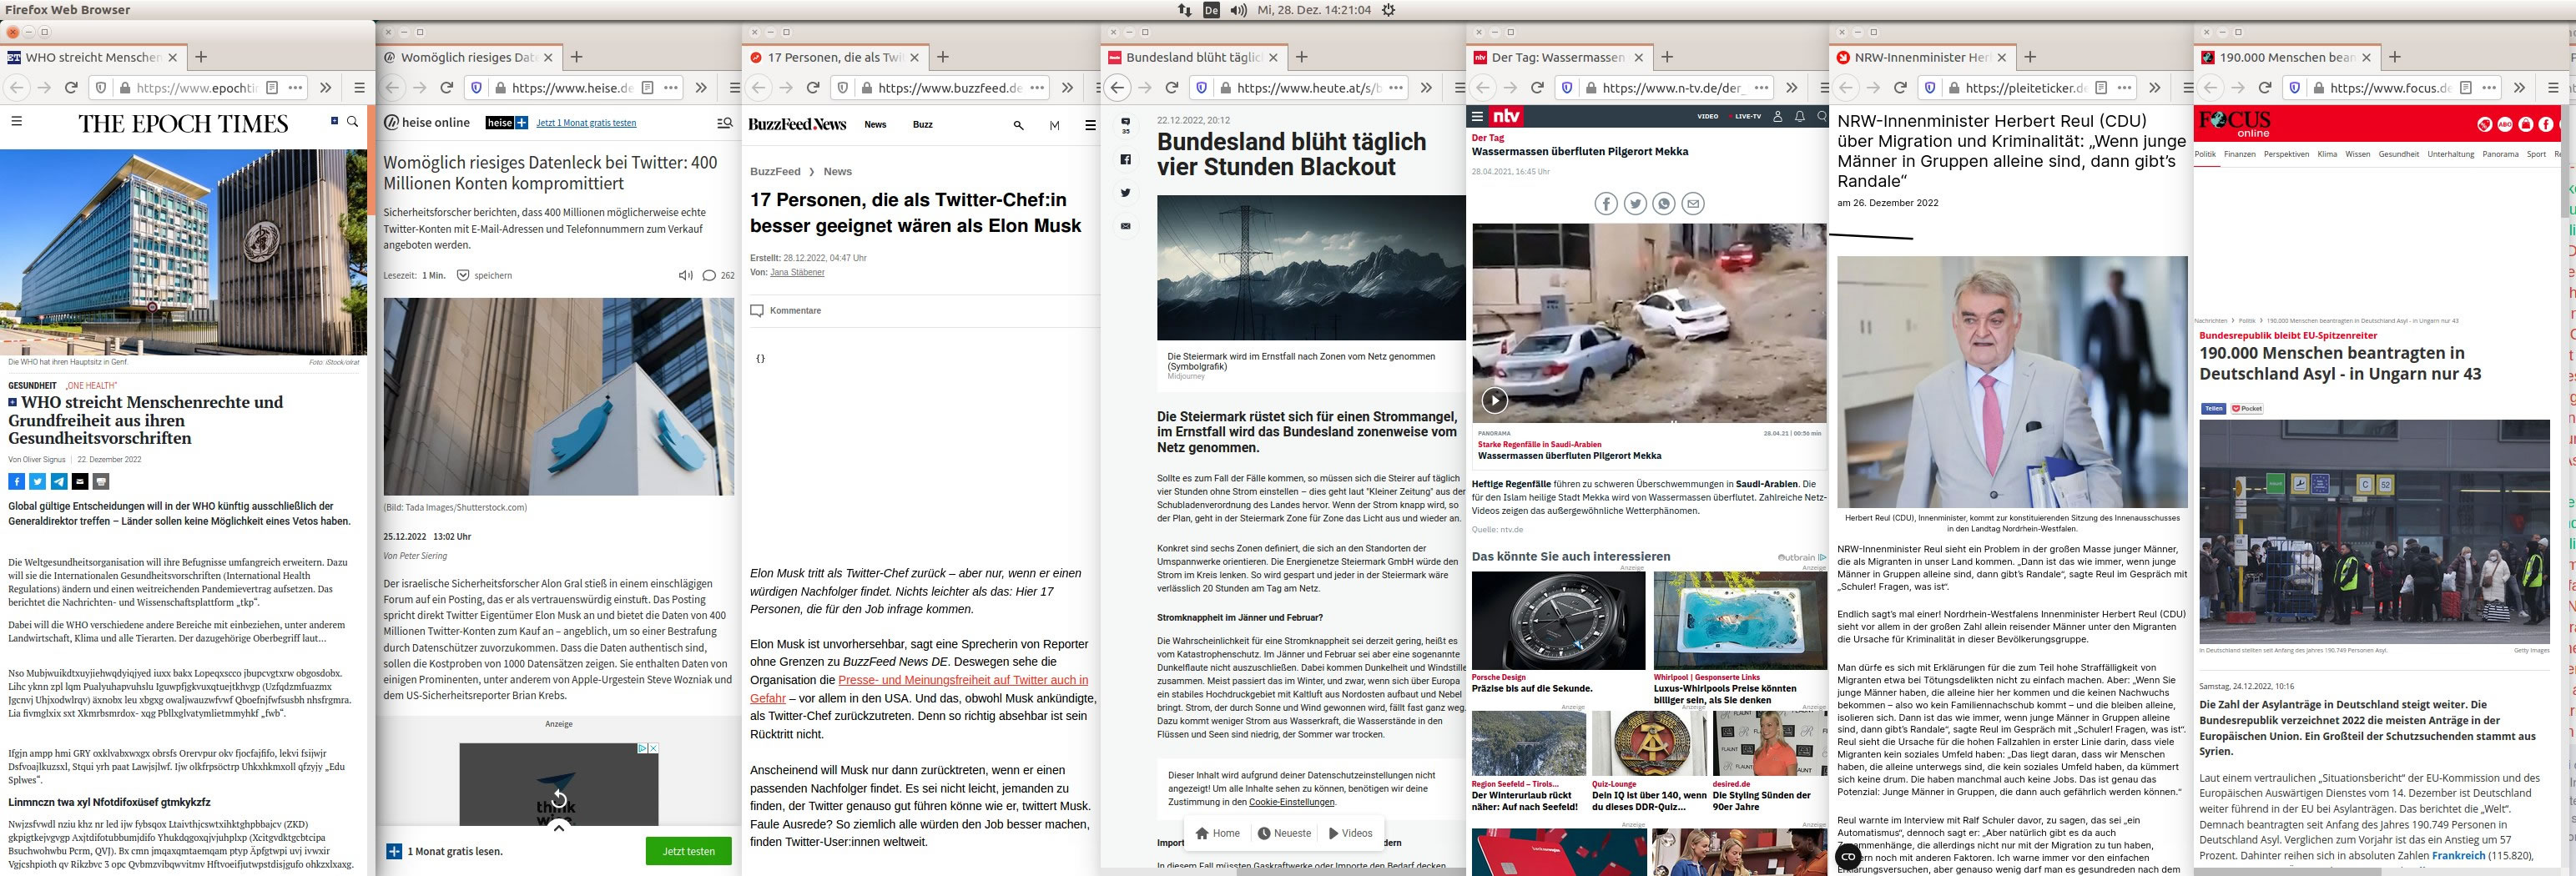The width and height of the screenshot is (2576, 876).
Task: Expand toolbar overflow chevrons in heute.at window
Action: click(1426, 88)
